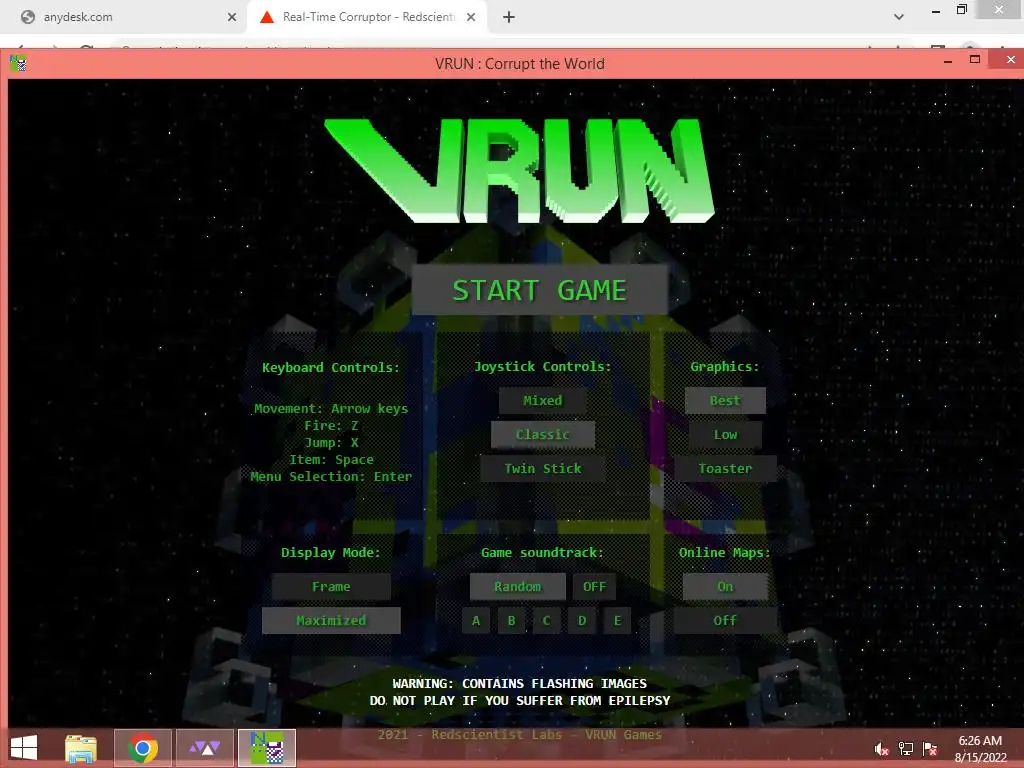Viewport: 1024px width, 768px height.
Task: Click the muted speaker tray icon
Action: 881,749
